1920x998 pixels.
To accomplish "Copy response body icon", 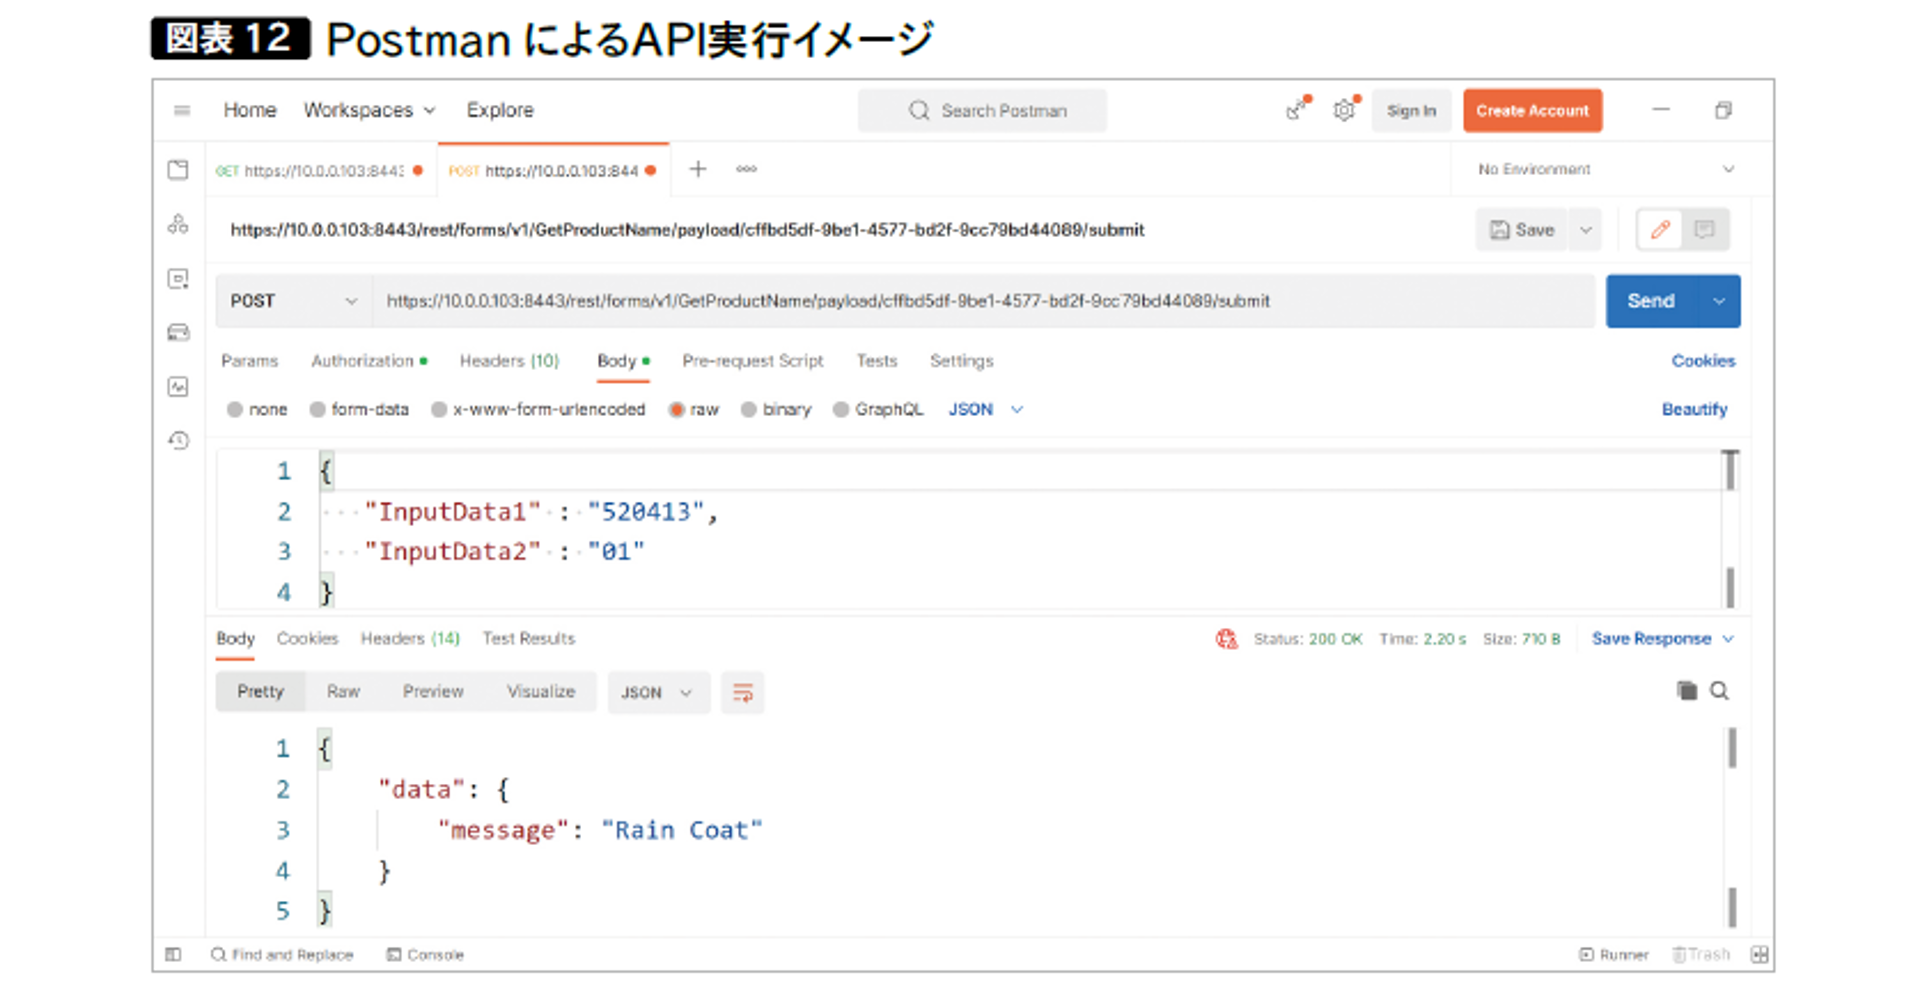I will point(1687,690).
